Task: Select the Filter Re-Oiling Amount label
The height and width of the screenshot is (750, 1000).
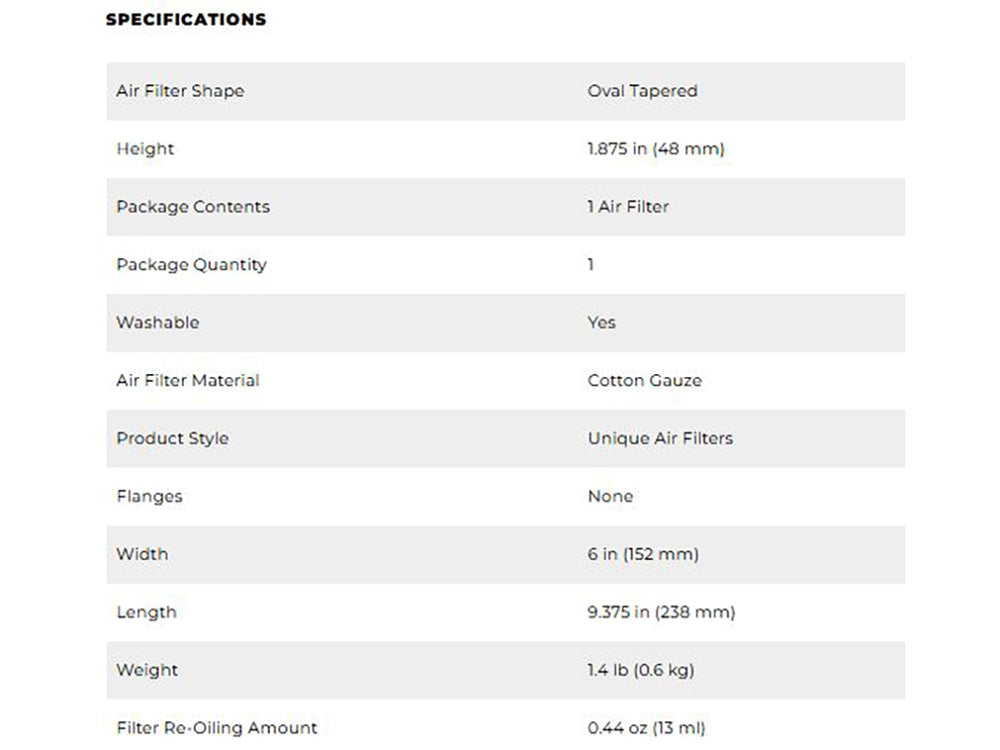Action: pyautogui.click(x=217, y=728)
